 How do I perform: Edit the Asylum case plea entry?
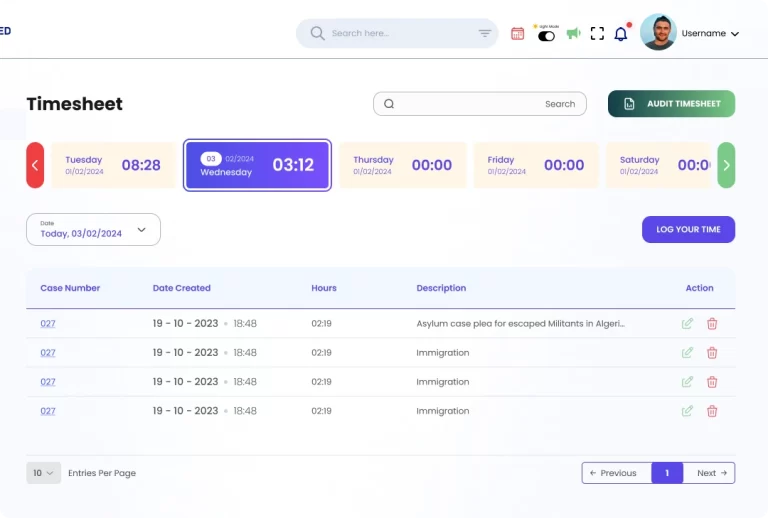(x=687, y=324)
